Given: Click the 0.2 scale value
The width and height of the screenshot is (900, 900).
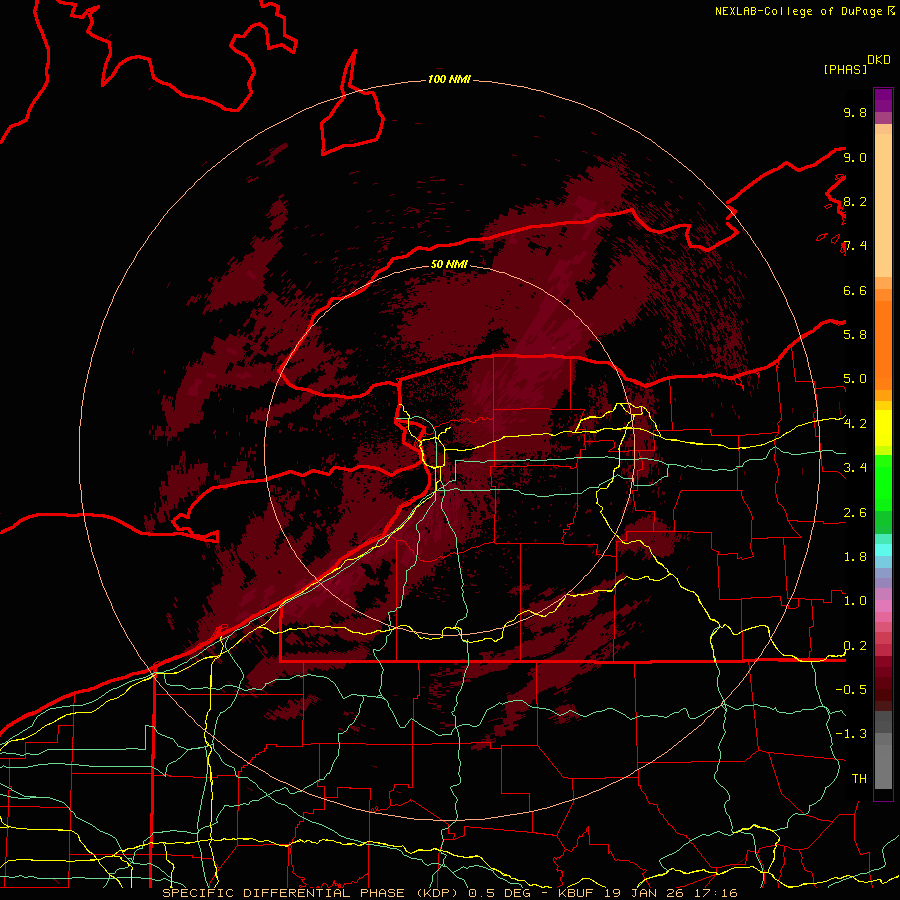Looking at the screenshot, I should click(855, 646).
